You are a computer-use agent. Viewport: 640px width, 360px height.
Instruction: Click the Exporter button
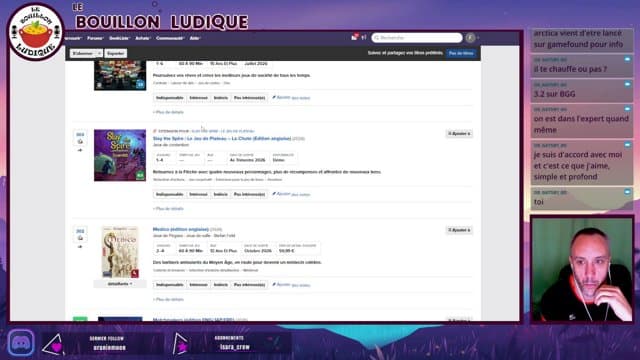116,53
